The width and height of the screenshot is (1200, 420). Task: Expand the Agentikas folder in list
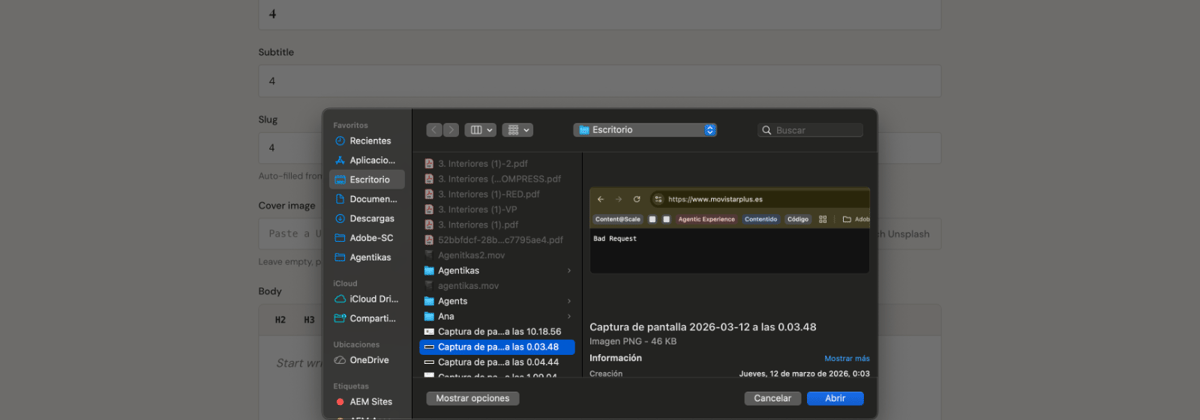tap(569, 270)
